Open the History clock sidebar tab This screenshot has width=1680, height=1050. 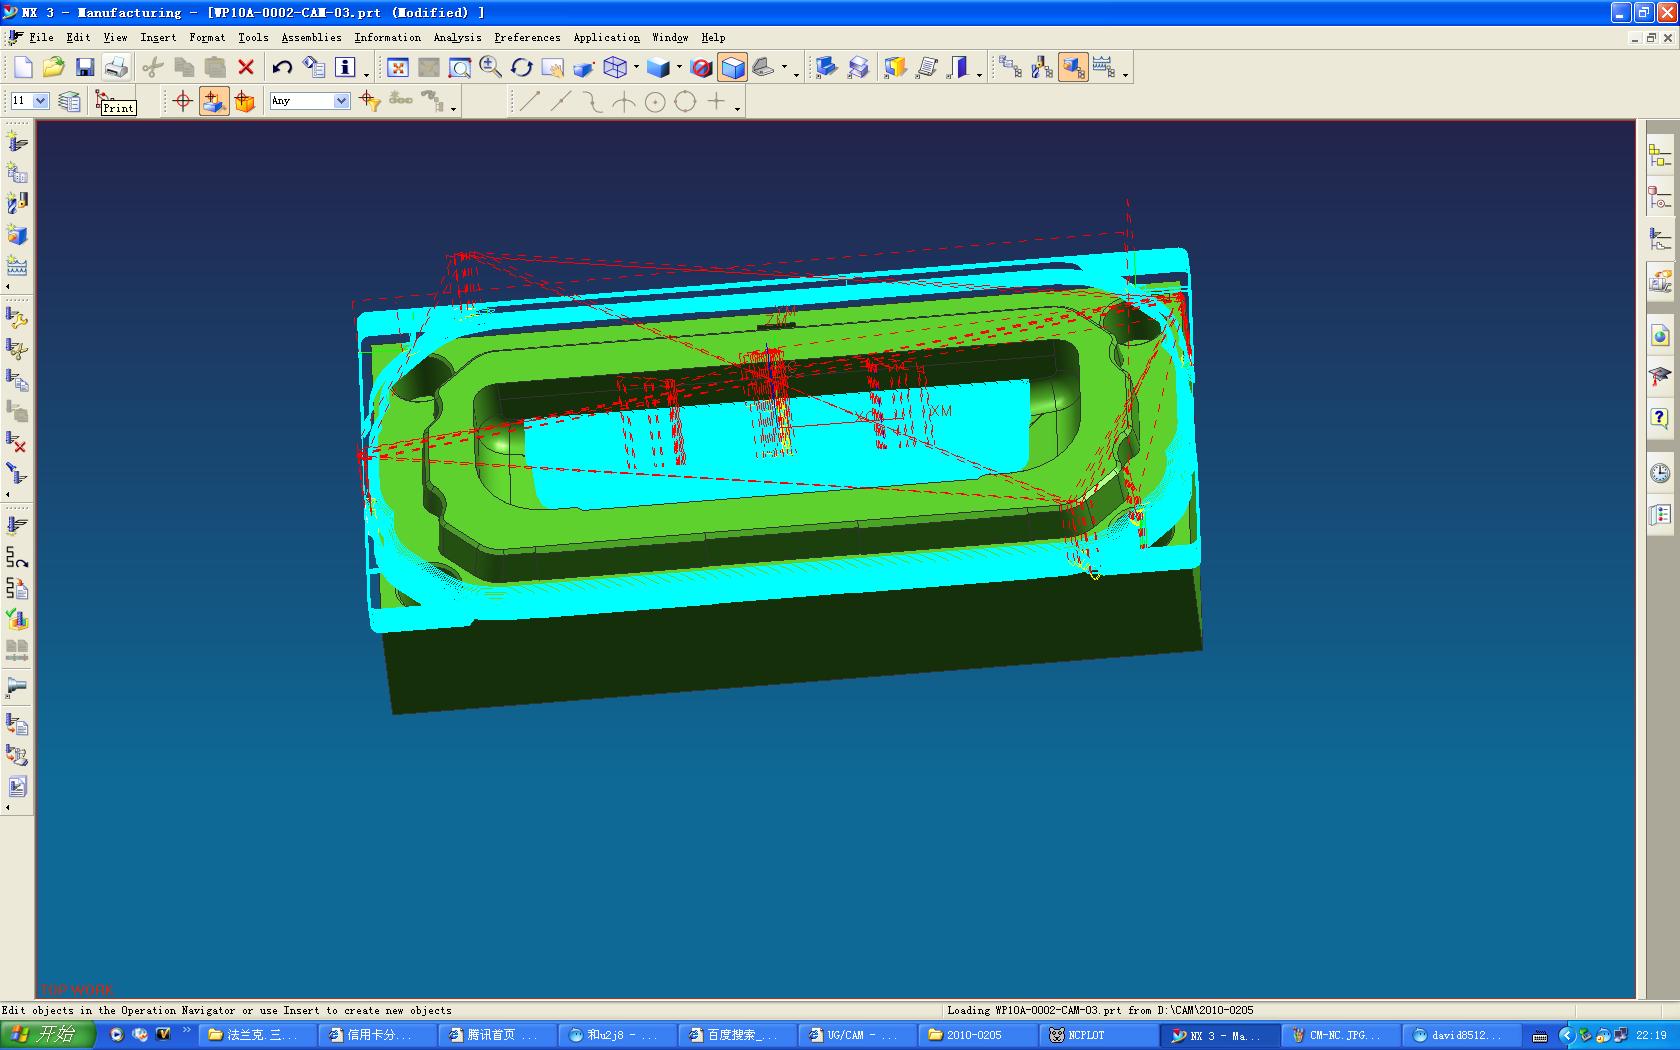pos(1660,473)
